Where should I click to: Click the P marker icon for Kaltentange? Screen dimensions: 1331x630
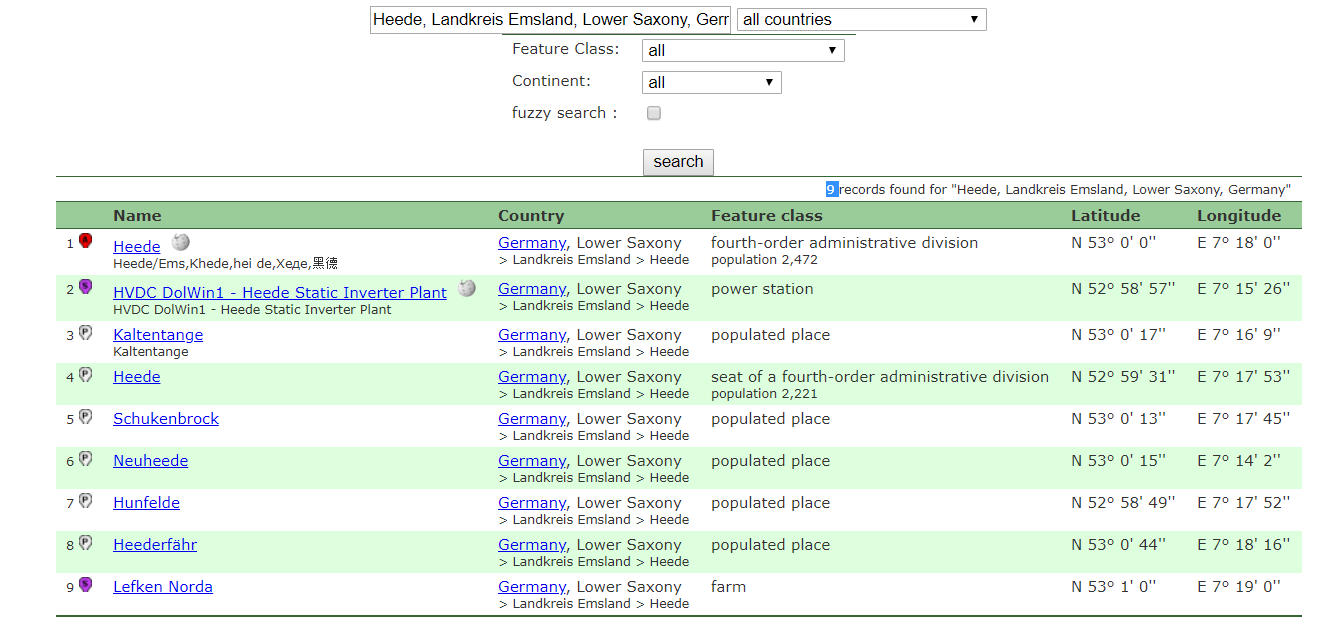coord(86,333)
